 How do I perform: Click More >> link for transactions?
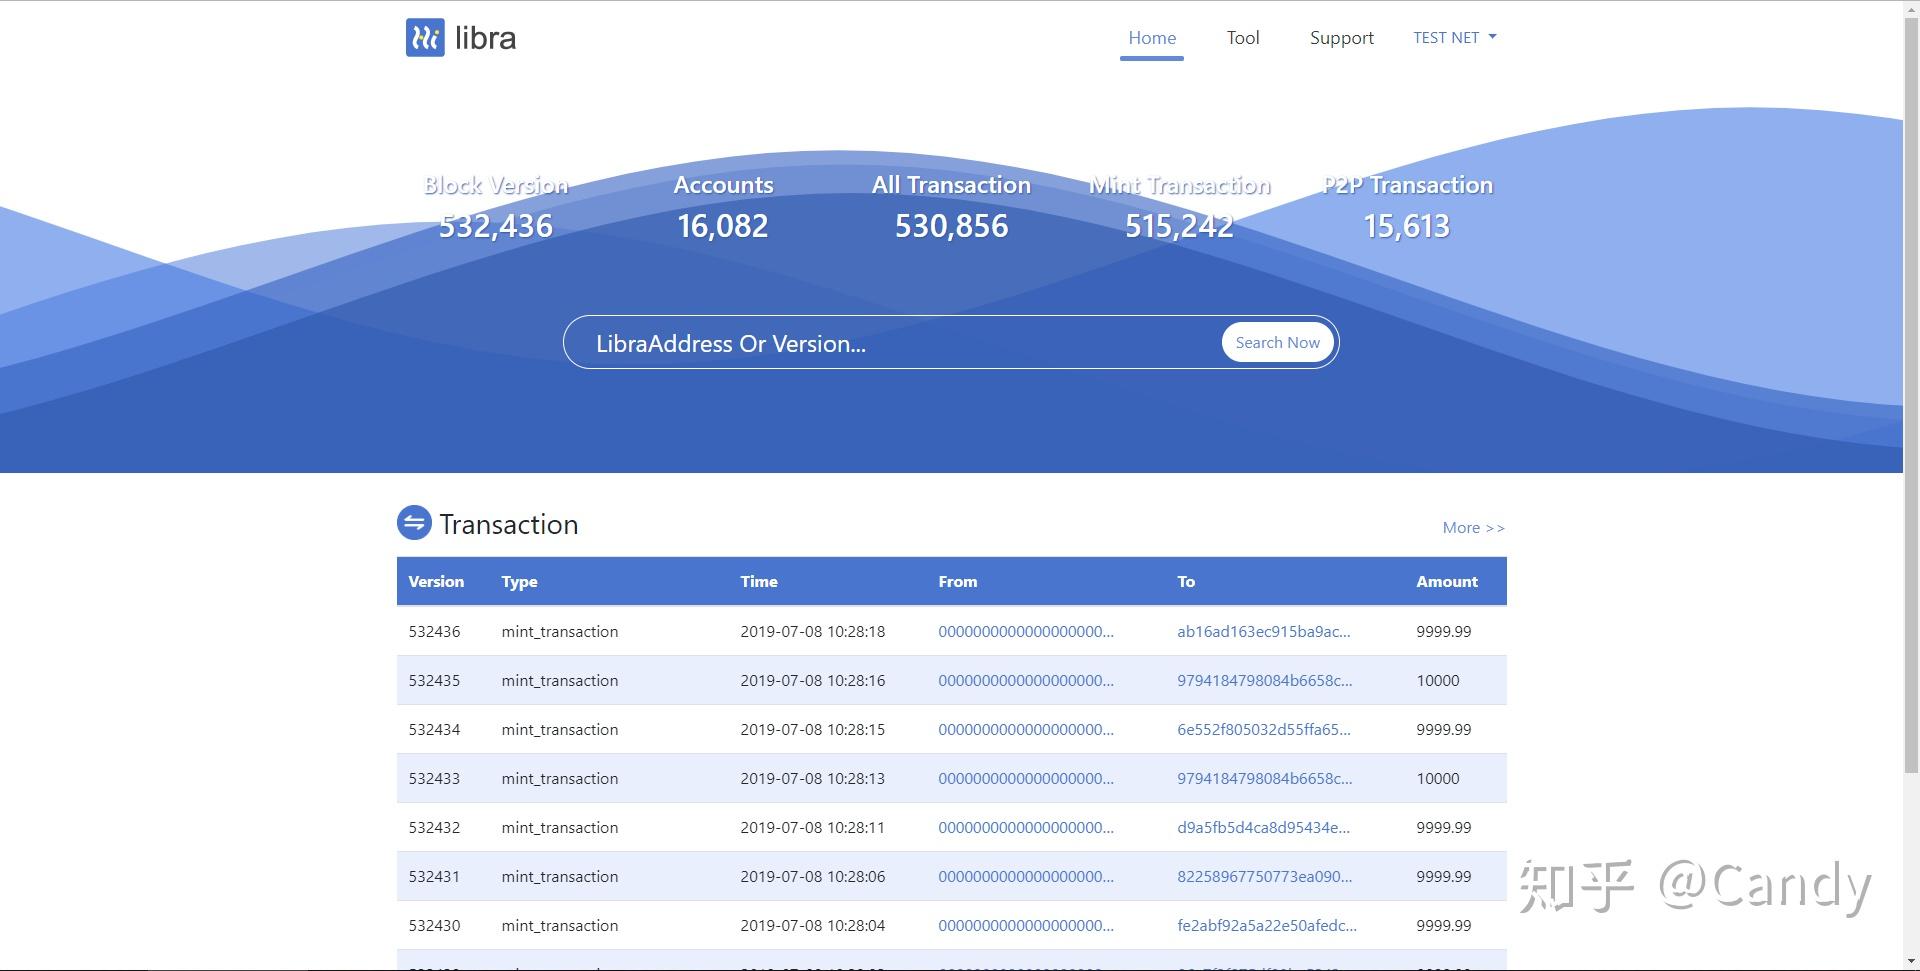1472,528
